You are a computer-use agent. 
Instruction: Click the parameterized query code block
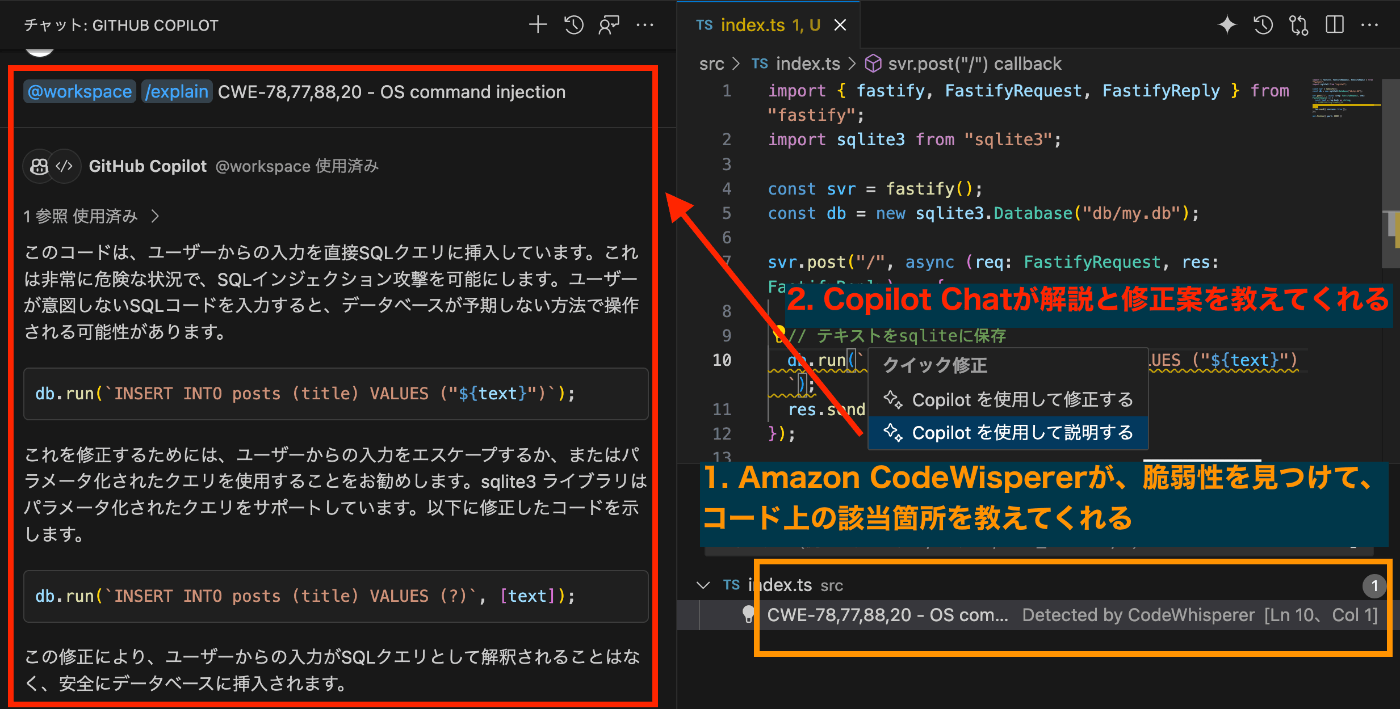pos(336,596)
